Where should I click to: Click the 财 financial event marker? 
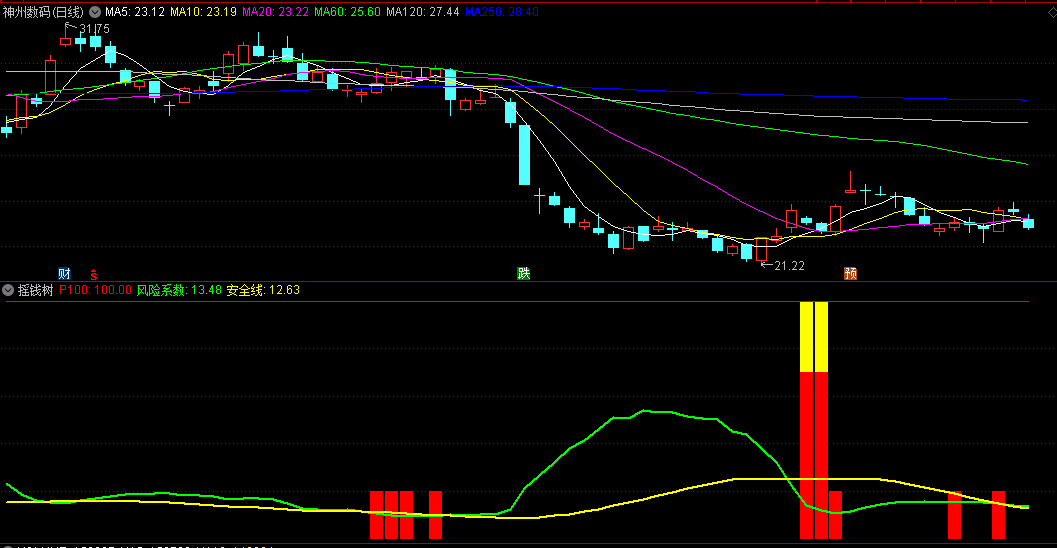pos(64,274)
